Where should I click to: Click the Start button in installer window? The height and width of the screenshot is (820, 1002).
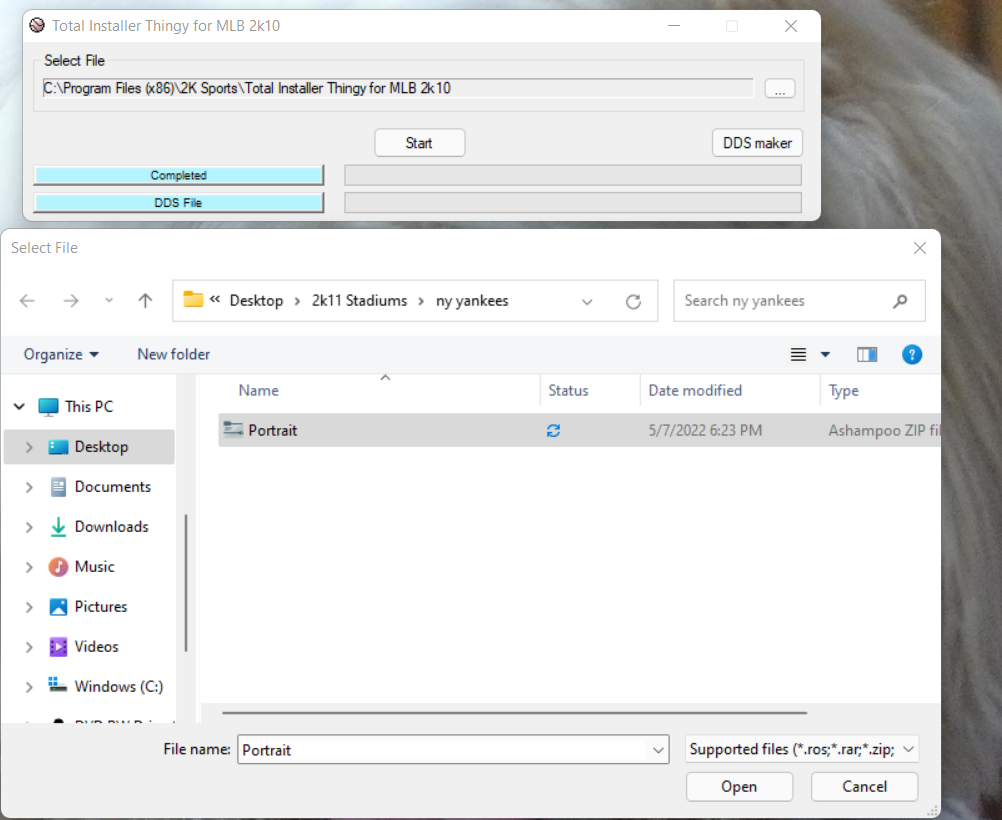point(419,143)
